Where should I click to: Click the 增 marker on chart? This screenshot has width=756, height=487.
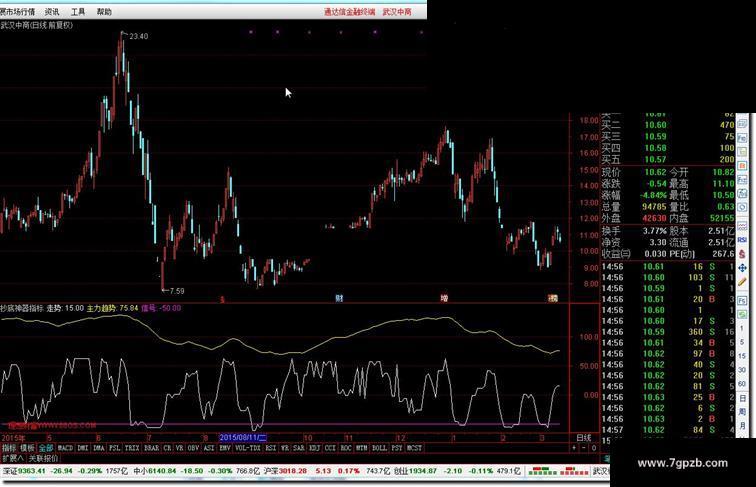click(x=444, y=298)
